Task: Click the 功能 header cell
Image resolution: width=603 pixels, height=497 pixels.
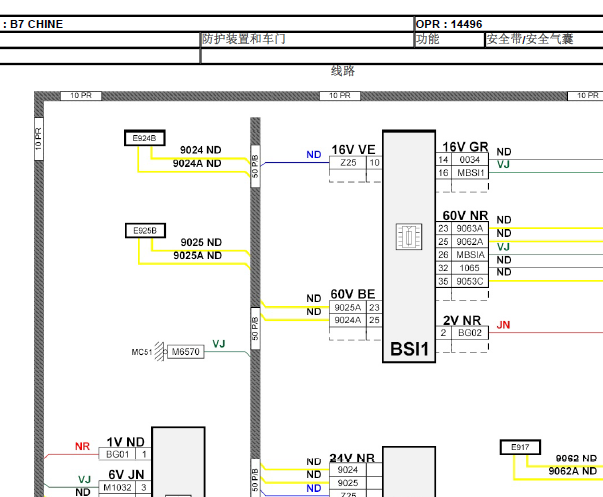Action: tap(449, 39)
